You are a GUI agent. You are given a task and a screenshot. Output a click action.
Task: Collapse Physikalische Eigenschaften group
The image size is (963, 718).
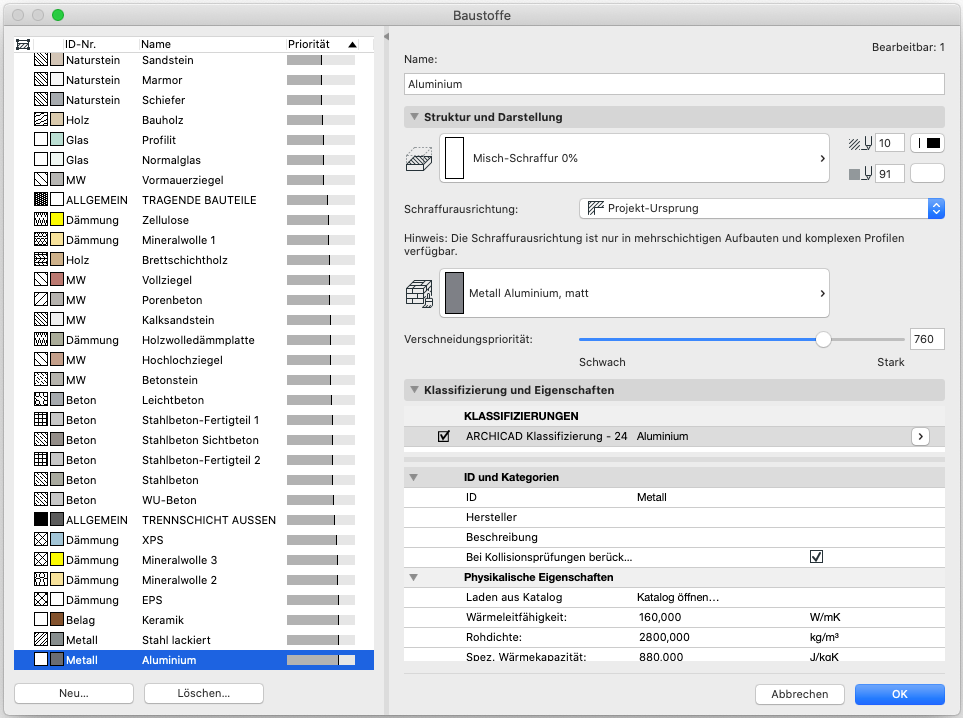pyautogui.click(x=414, y=577)
